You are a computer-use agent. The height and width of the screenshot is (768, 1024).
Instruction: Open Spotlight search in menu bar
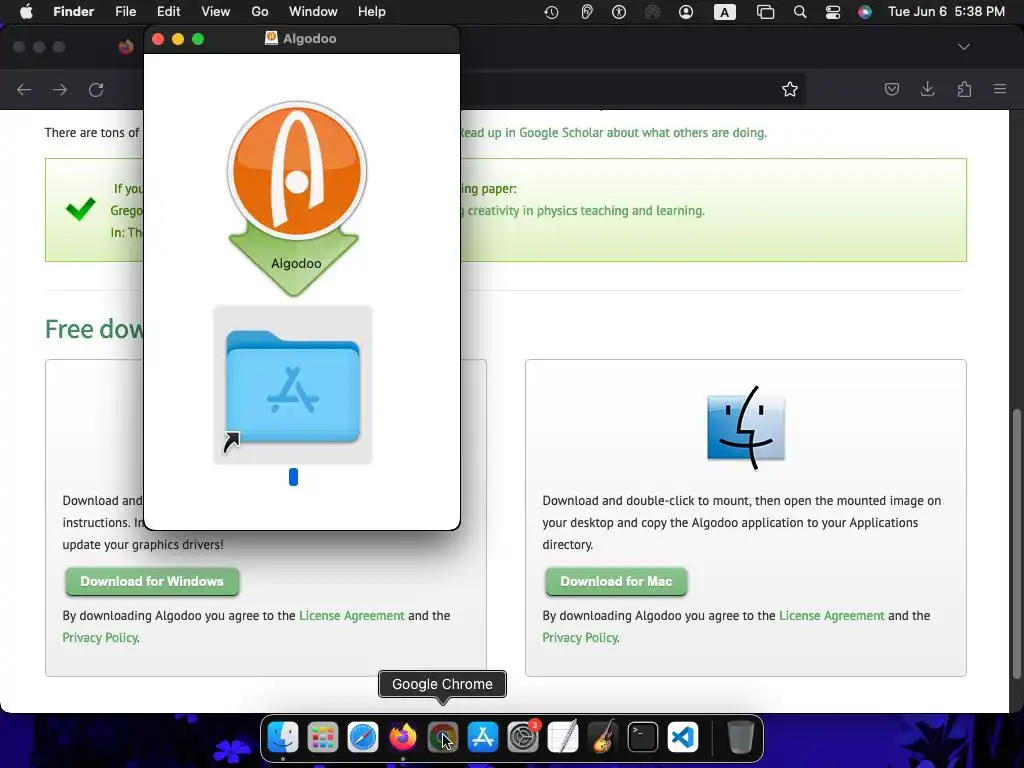pyautogui.click(x=799, y=12)
